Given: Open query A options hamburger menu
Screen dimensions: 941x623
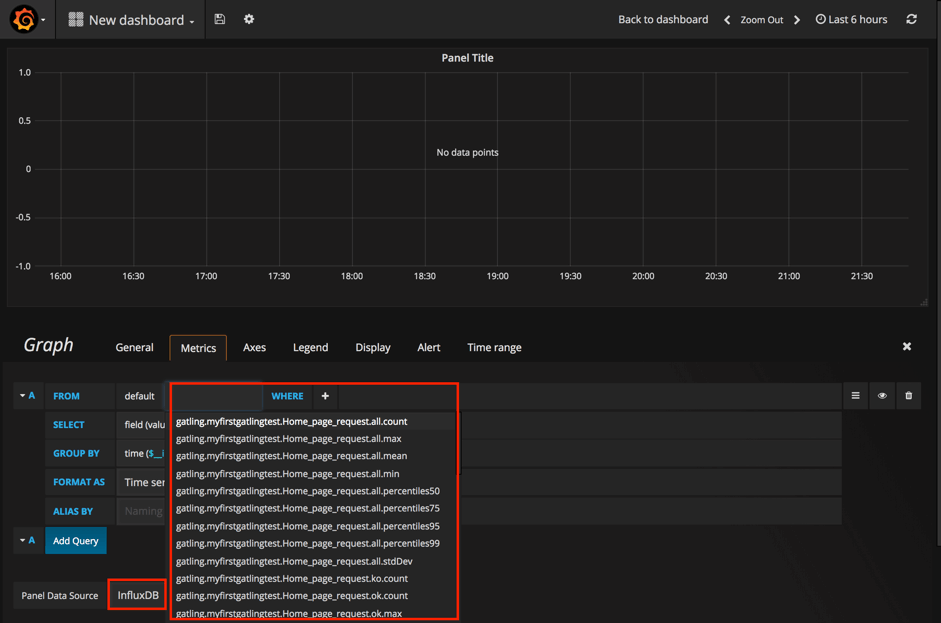Looking at the screenshot, I should tap(855, 396).
